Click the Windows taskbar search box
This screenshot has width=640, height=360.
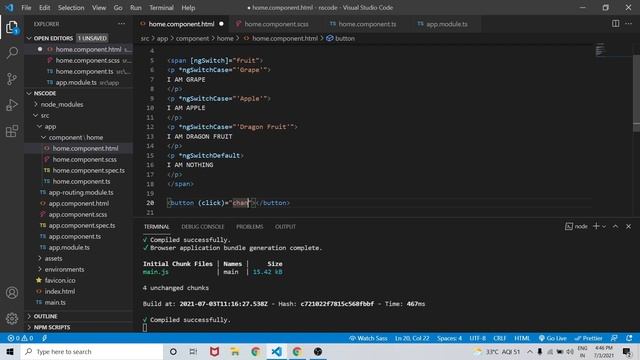tap(92, 351)
